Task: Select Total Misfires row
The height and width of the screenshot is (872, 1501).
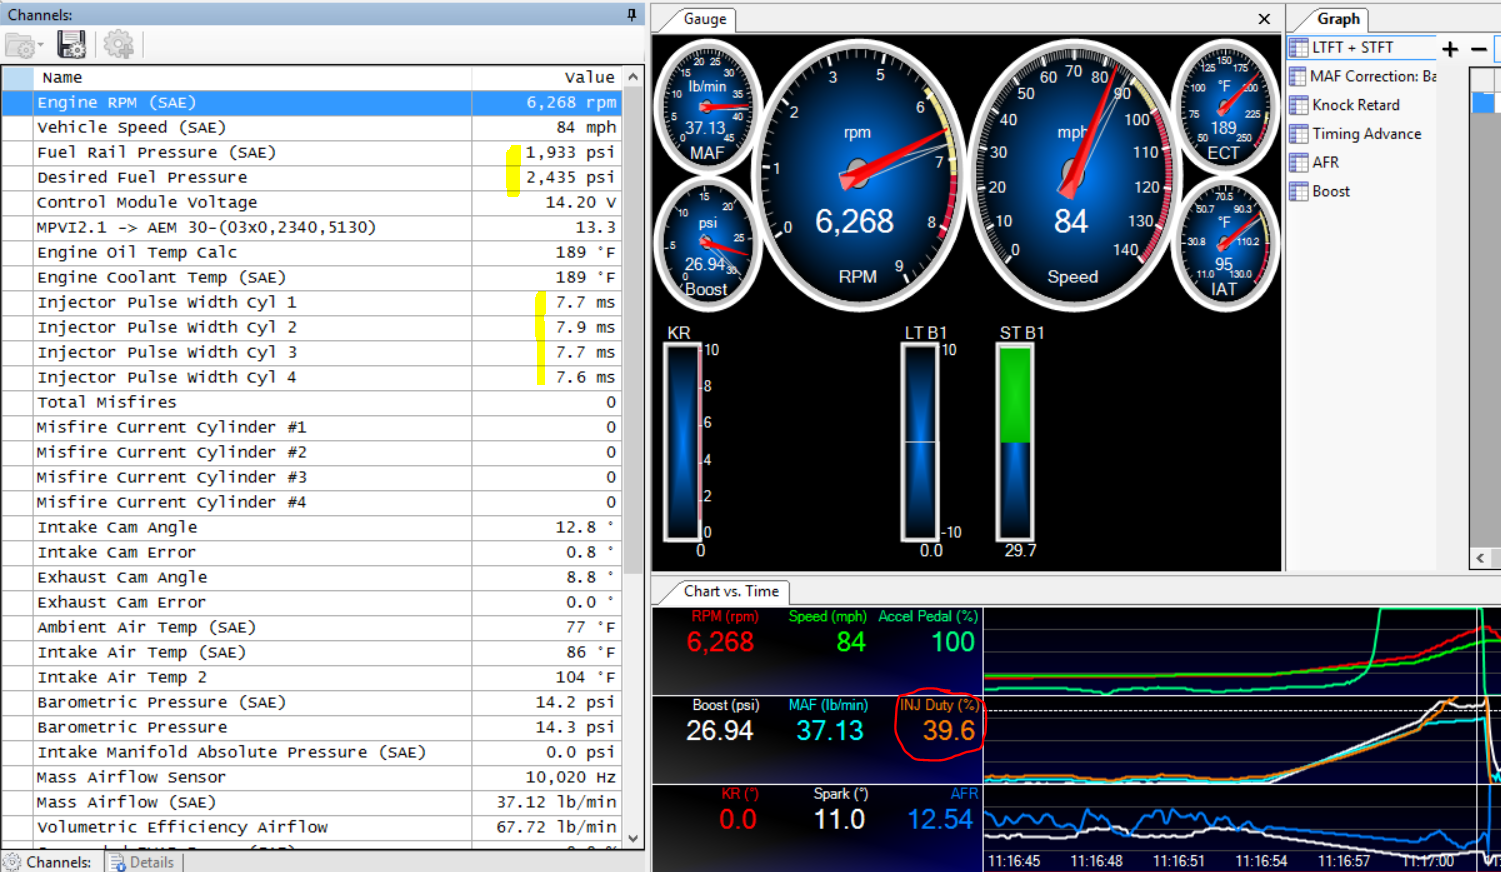Action: (x=312, y=402)
